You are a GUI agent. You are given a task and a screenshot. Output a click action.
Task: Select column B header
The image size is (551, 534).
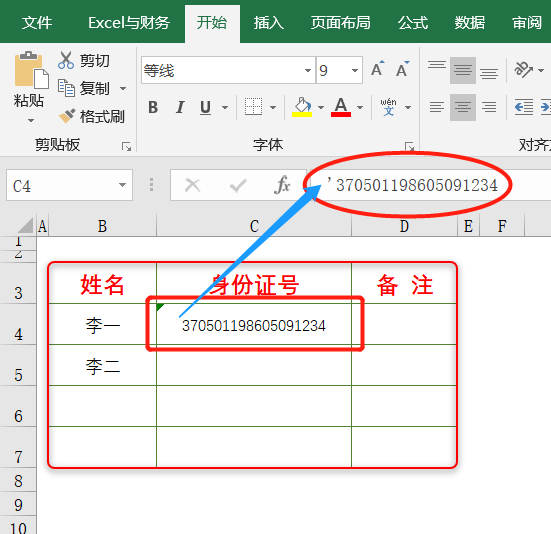tap(102, 226)
